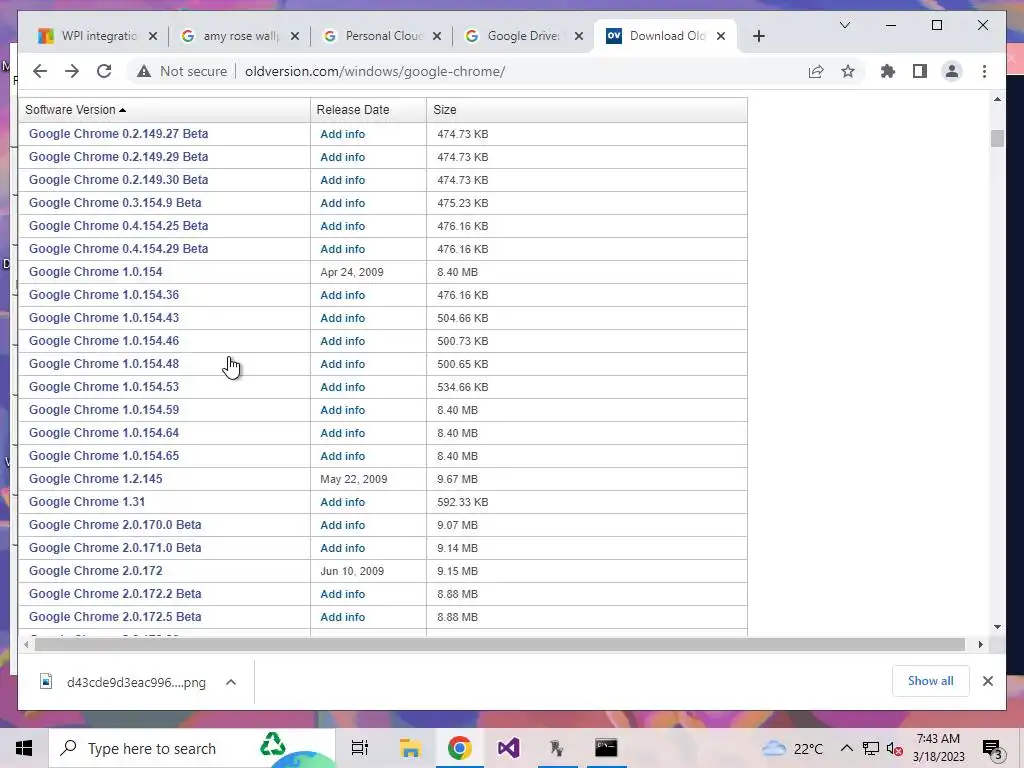Click horizontal scrollbar right arrow

(980, 645)
